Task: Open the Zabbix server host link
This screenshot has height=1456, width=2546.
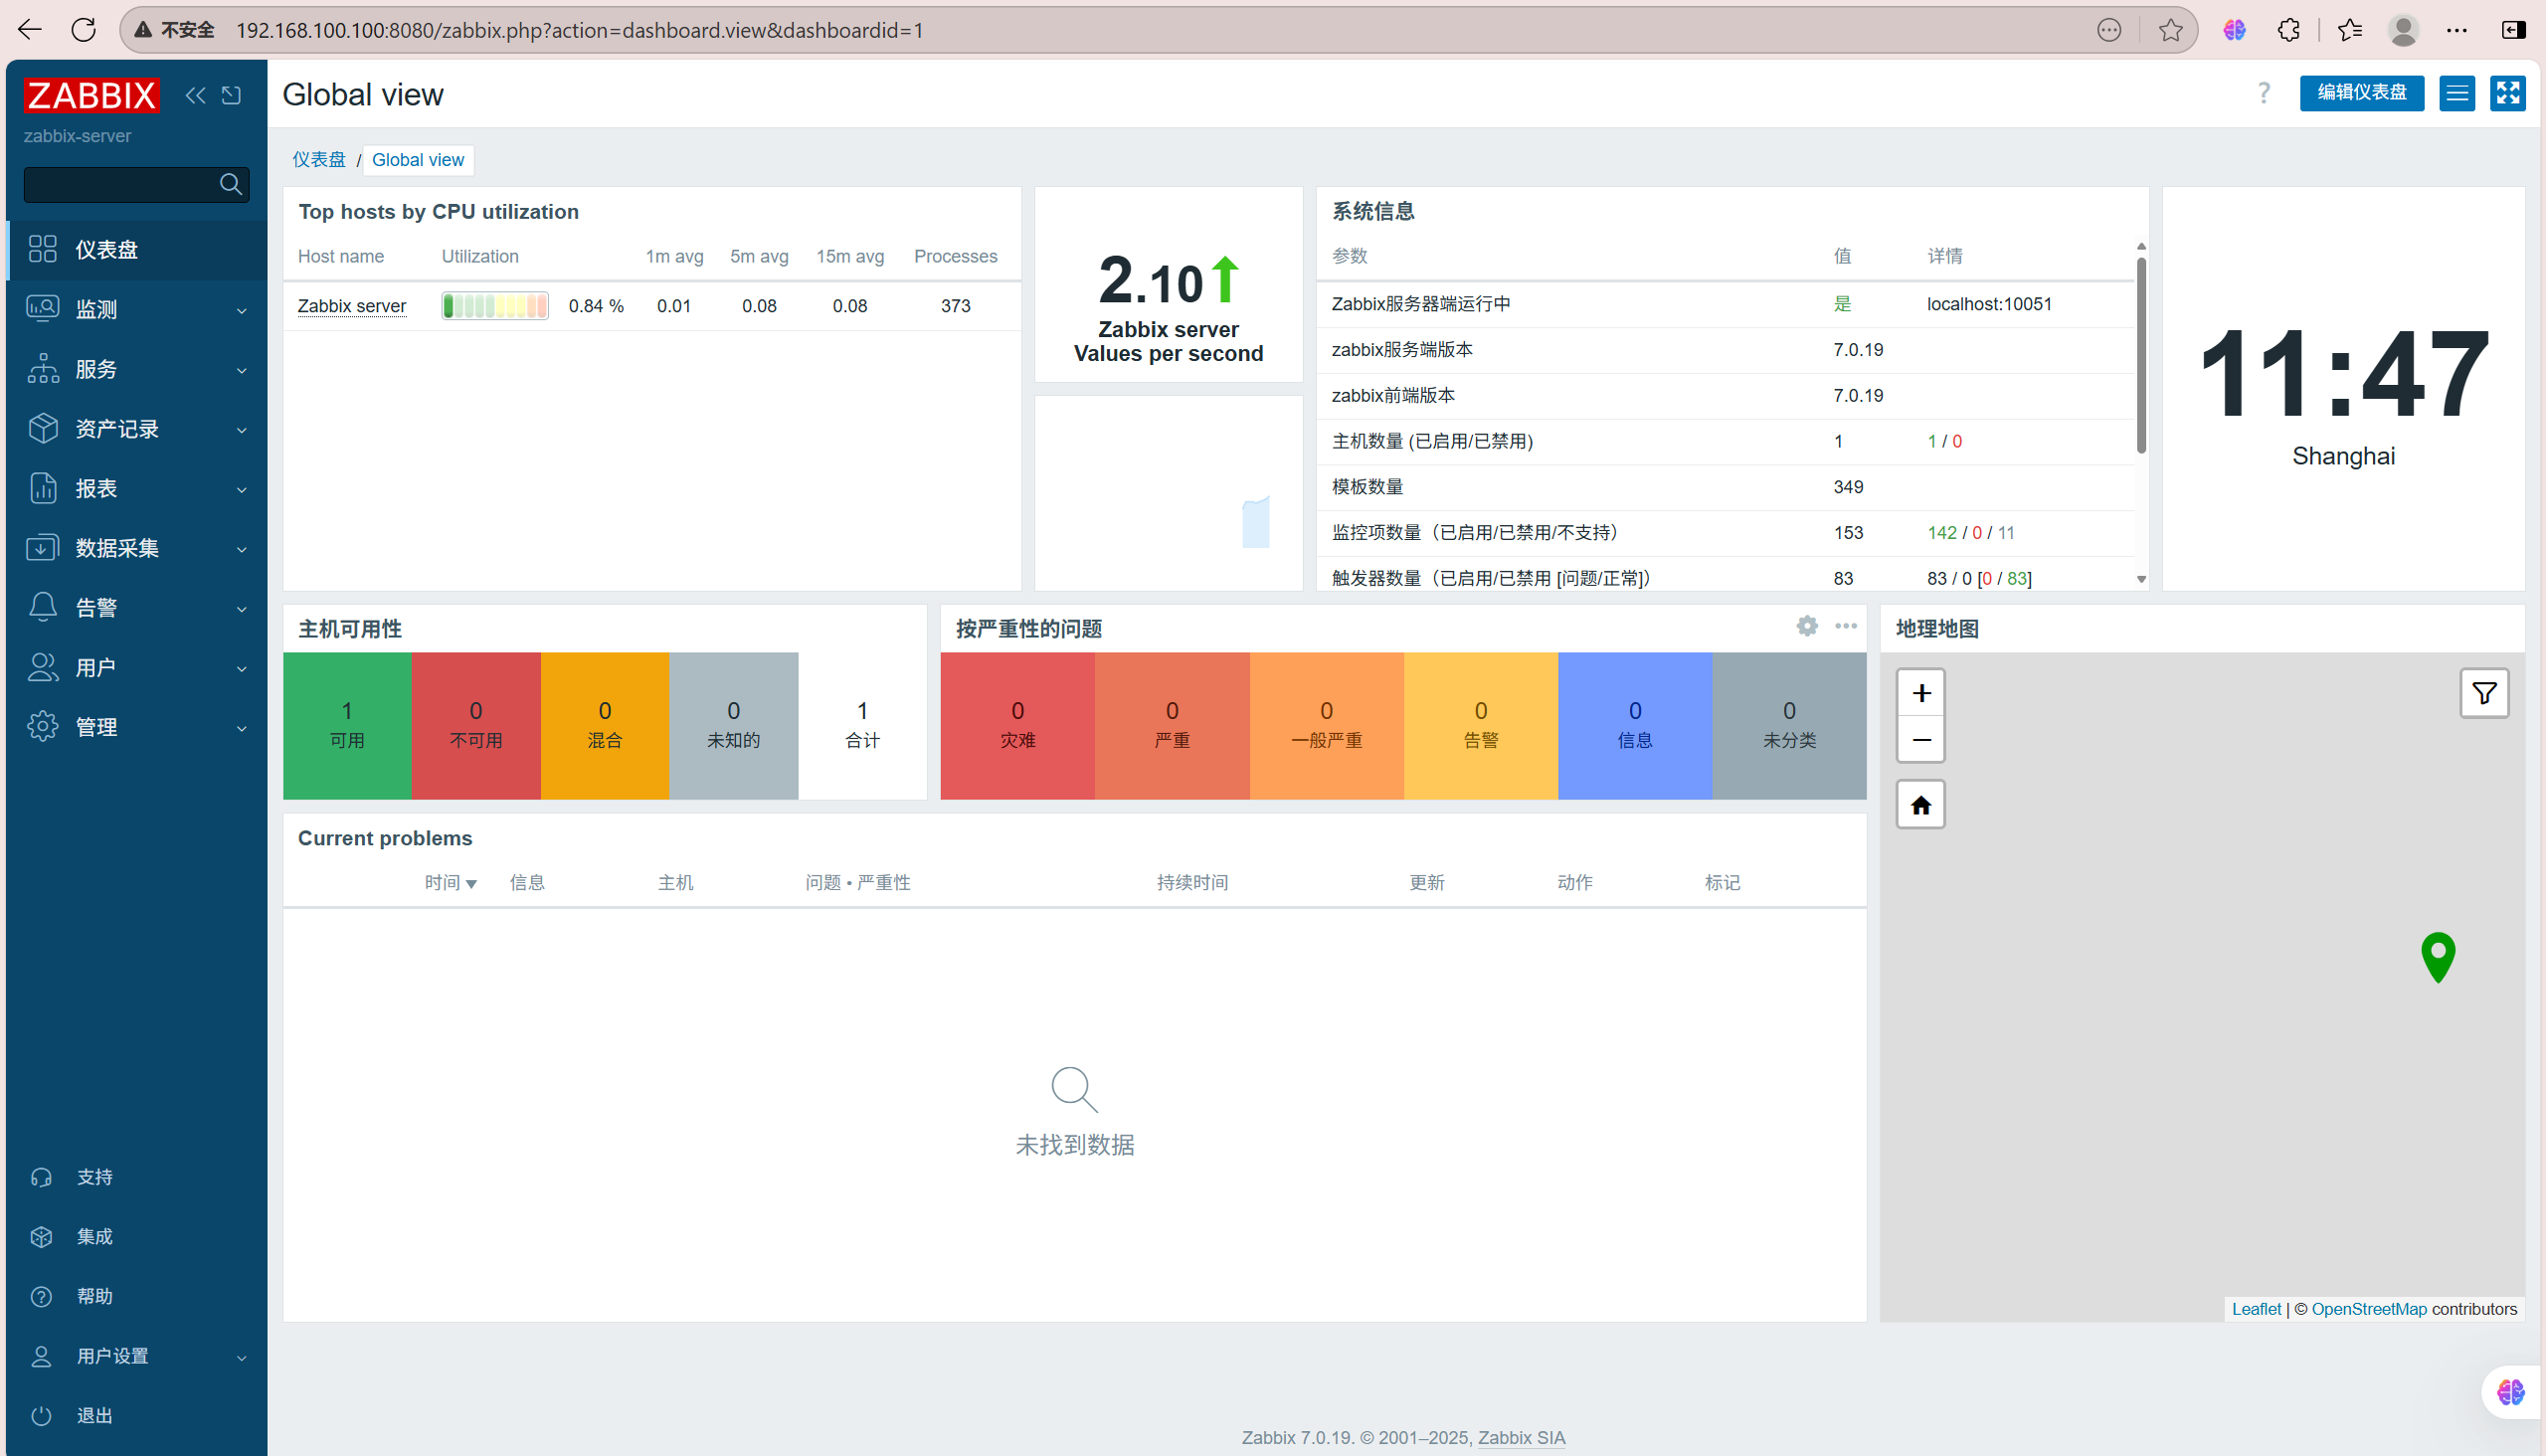Action: pos(351,306)
